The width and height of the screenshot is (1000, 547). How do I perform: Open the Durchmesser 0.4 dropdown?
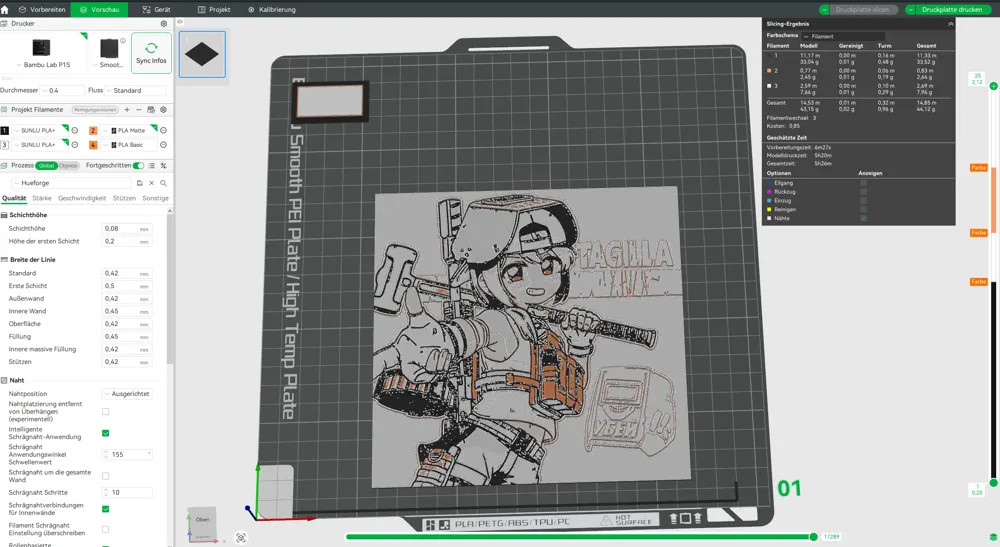(x=63, y=91)
